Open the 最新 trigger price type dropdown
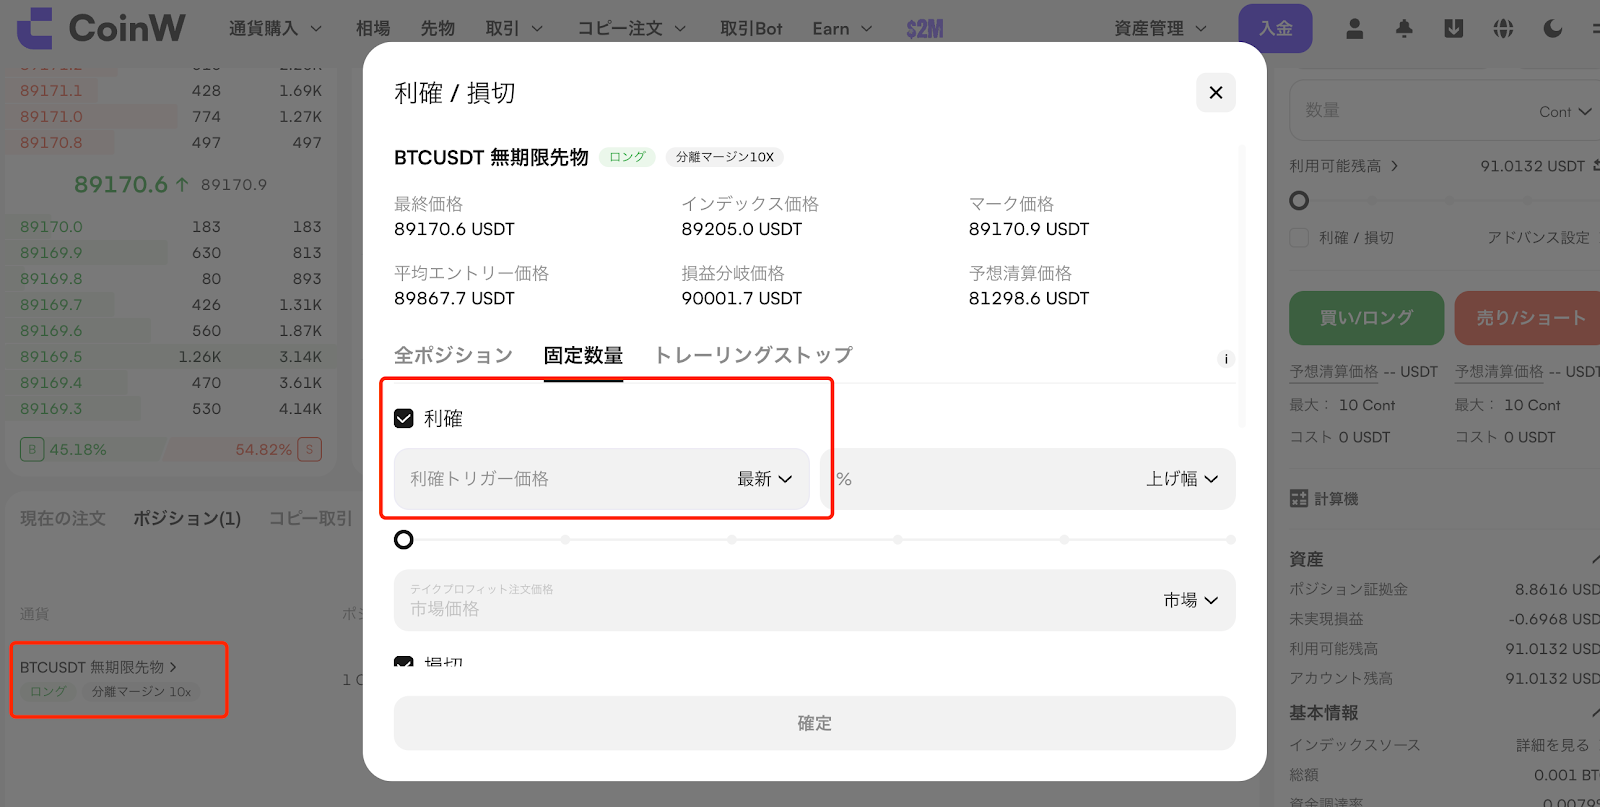This screenshot has height=807, width=1600. (764, 480)
